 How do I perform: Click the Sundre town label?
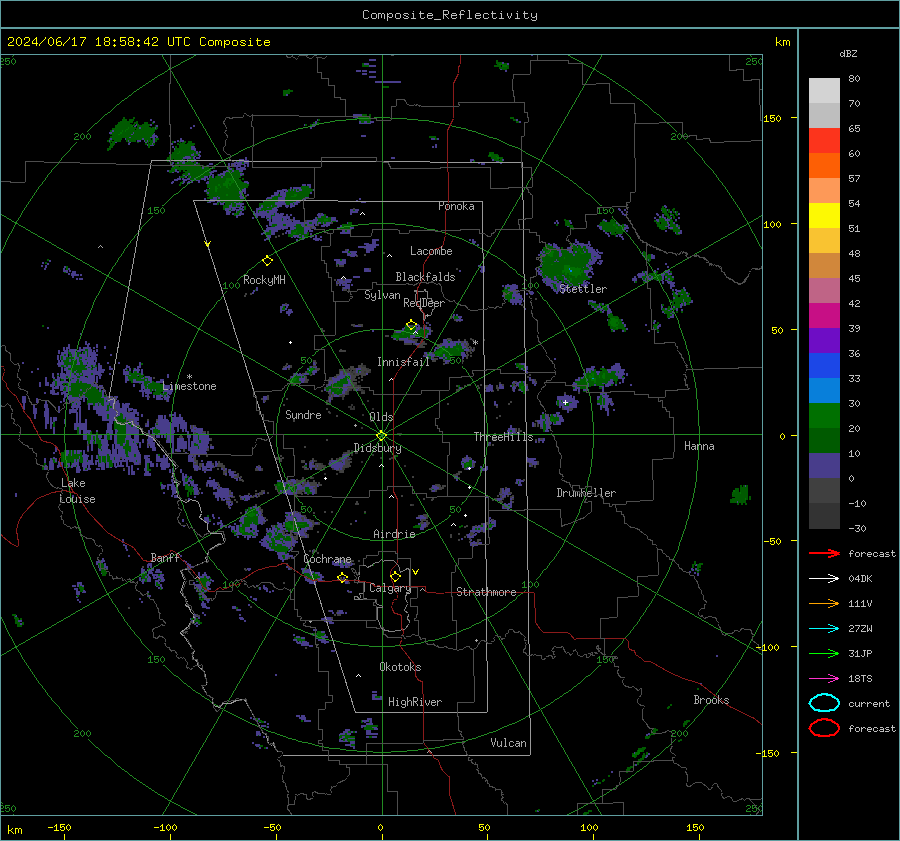pyautogui.click(x=303, y=415)
